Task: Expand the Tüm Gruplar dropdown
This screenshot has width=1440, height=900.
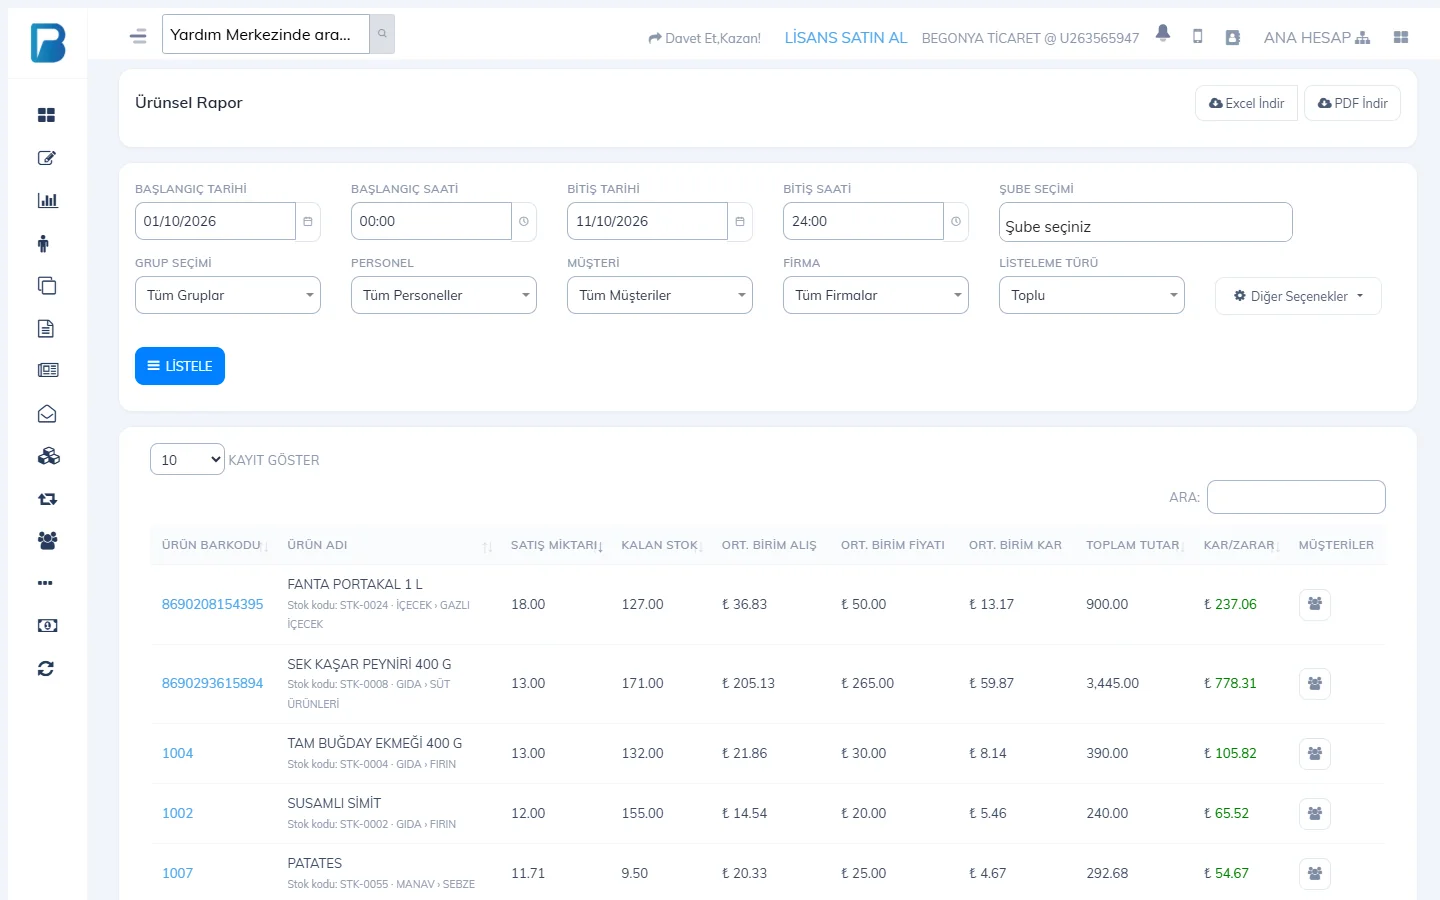Action: point(228,295)
